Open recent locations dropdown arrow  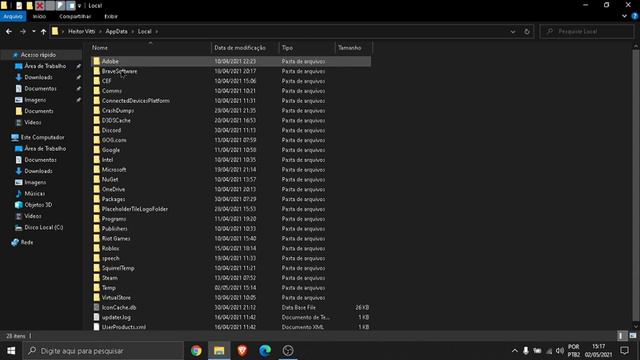point(33,31)
